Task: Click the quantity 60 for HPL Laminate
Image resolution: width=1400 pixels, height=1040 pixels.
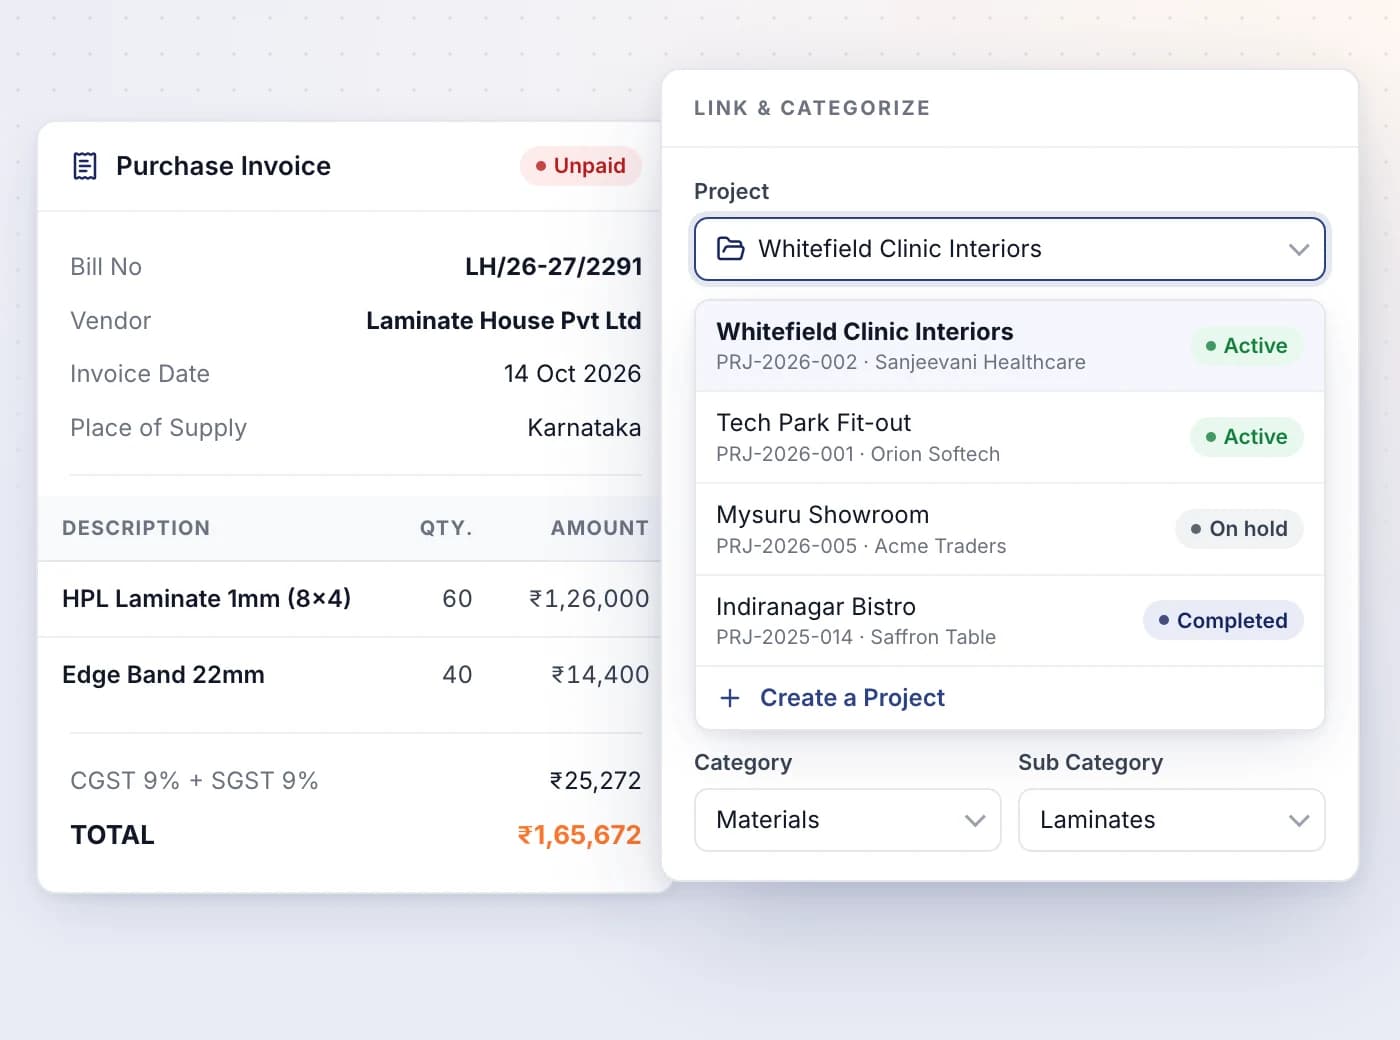Action: pyautogui.click(x=457, y=599)
